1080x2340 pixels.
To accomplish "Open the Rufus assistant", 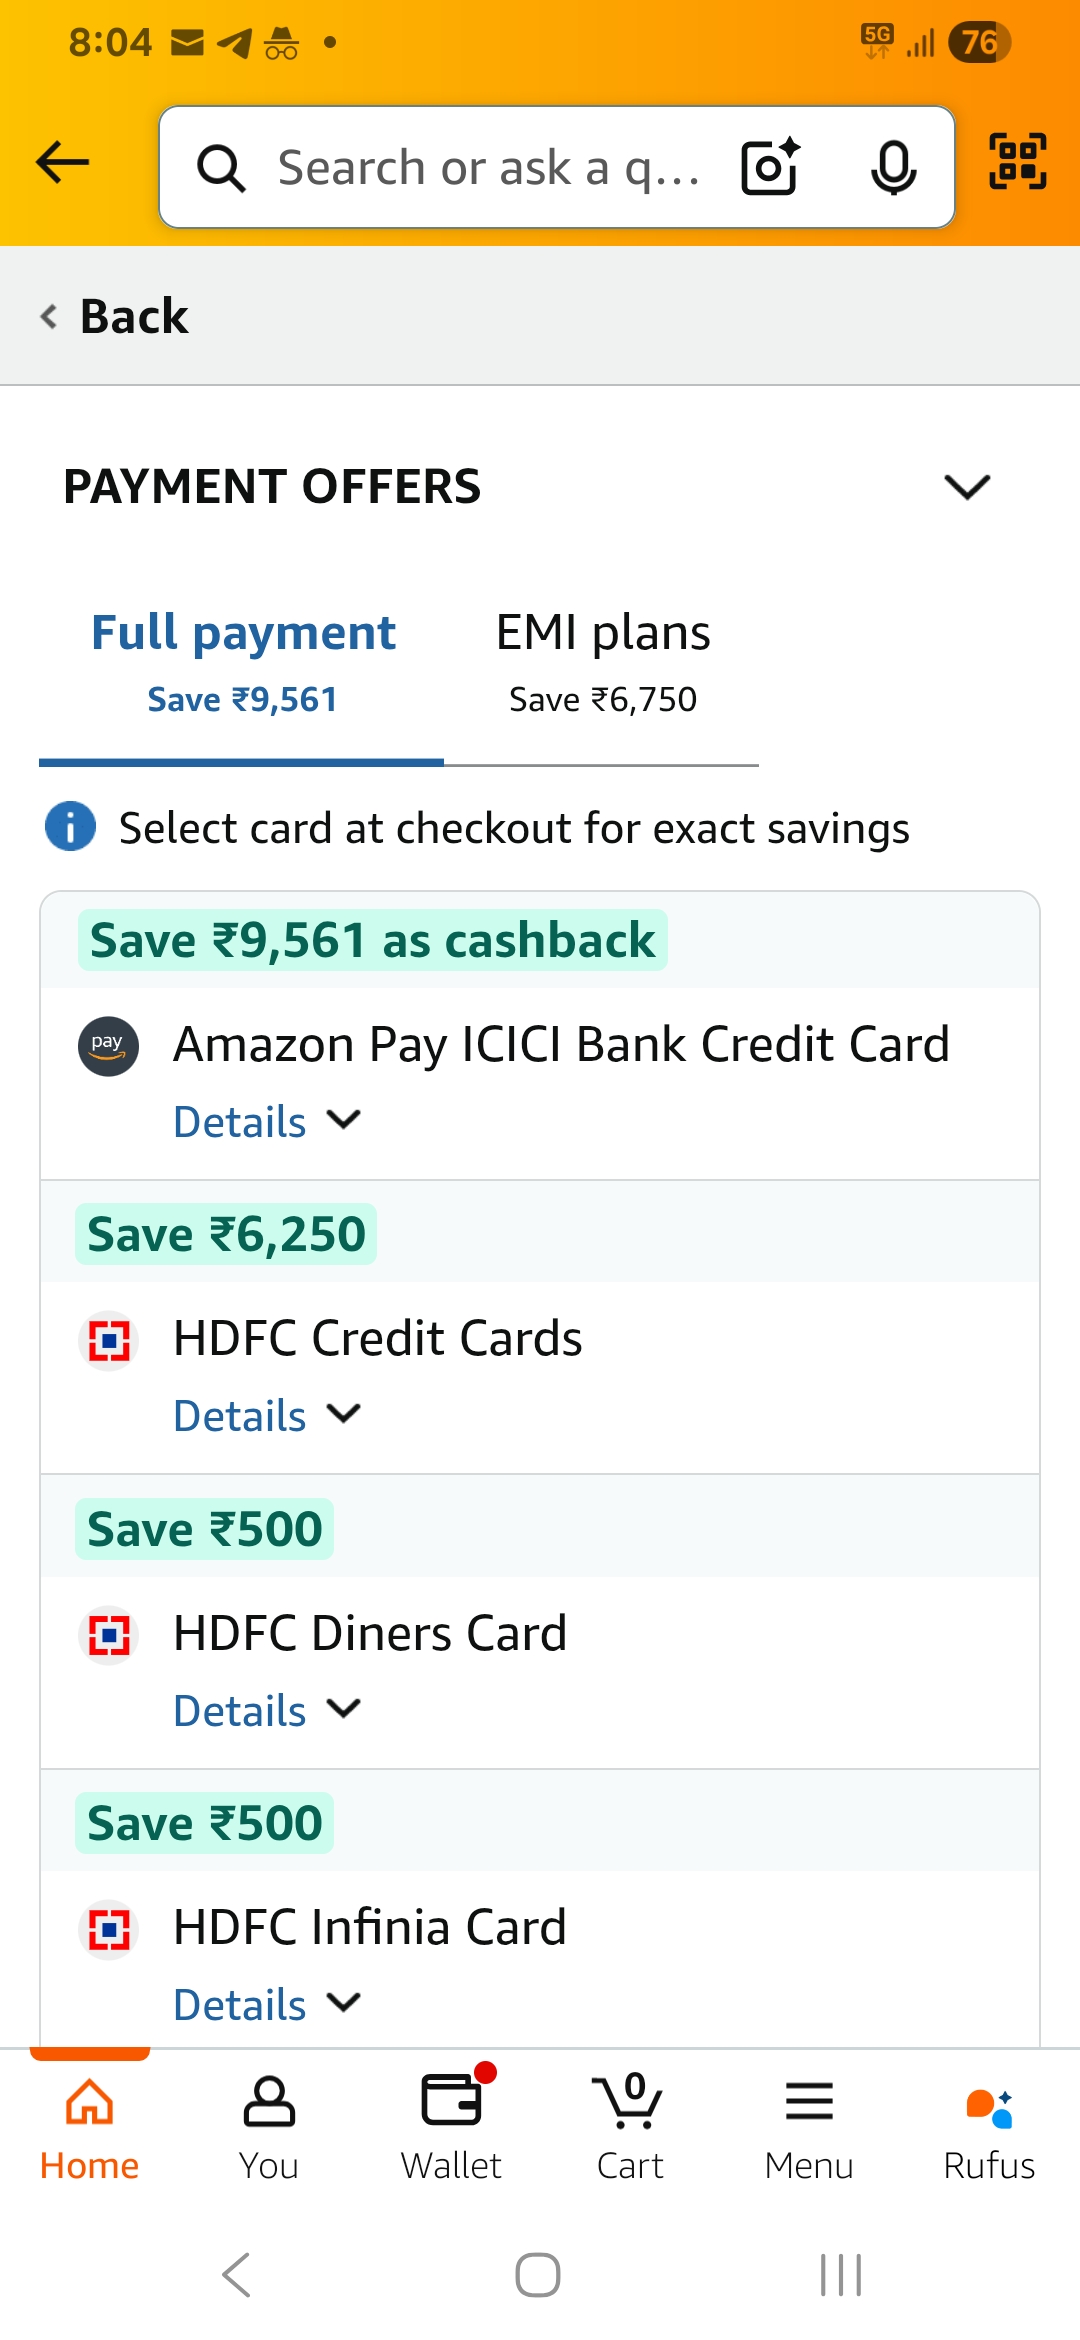I will point(989,2125).
